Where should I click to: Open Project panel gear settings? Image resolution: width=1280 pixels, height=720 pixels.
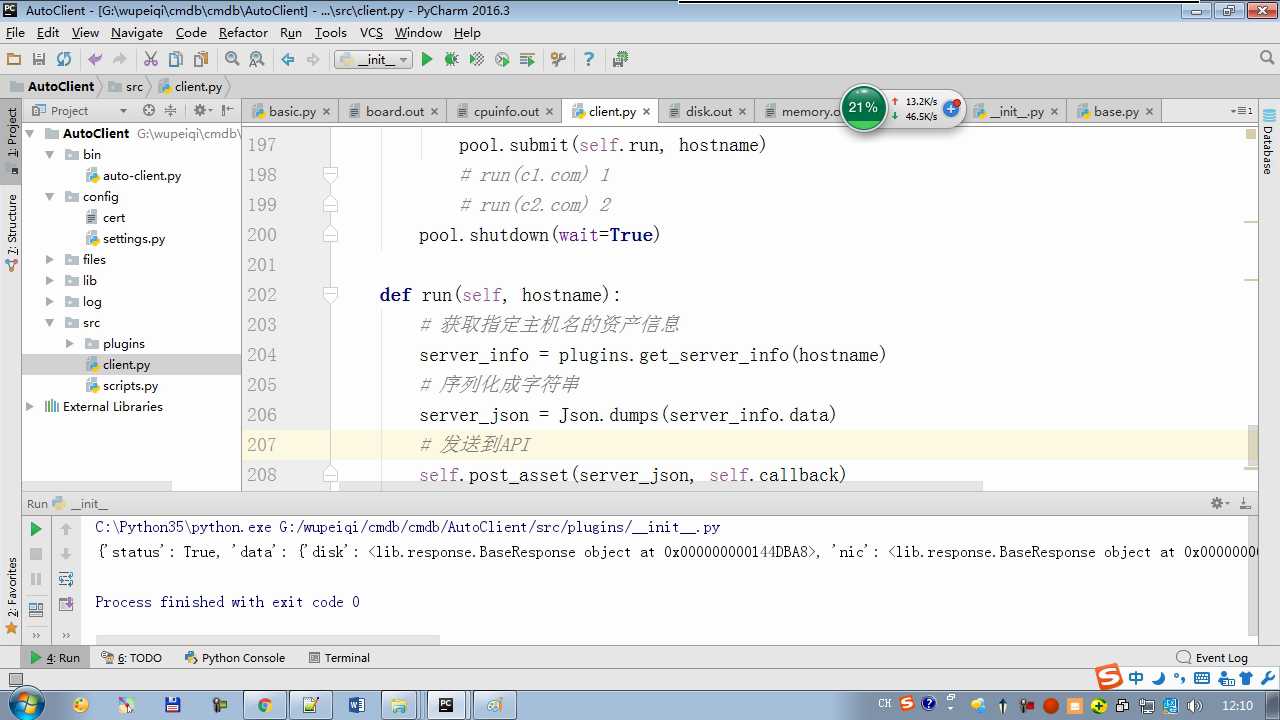point(200,110)
